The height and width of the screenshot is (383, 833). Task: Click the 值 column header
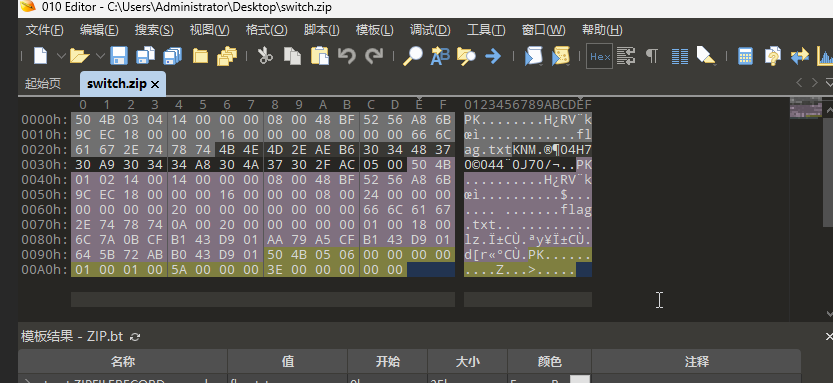[x=287, y=362]
